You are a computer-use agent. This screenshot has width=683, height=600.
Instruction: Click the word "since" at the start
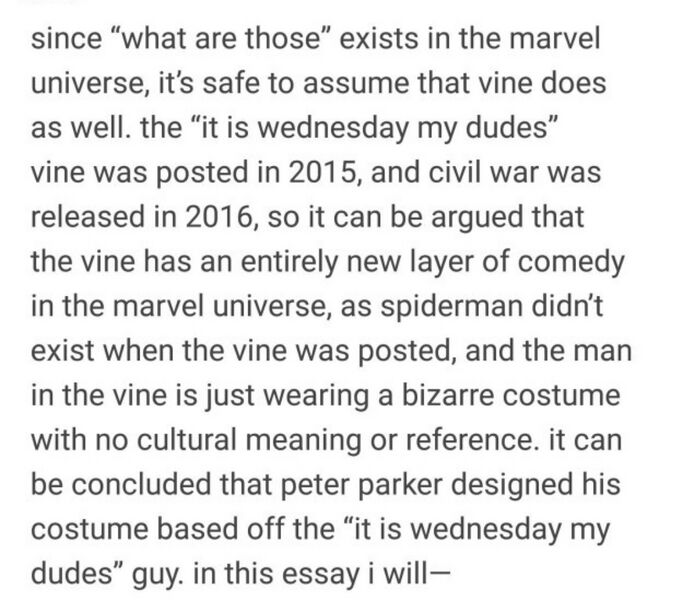click(x=58, y=43)
